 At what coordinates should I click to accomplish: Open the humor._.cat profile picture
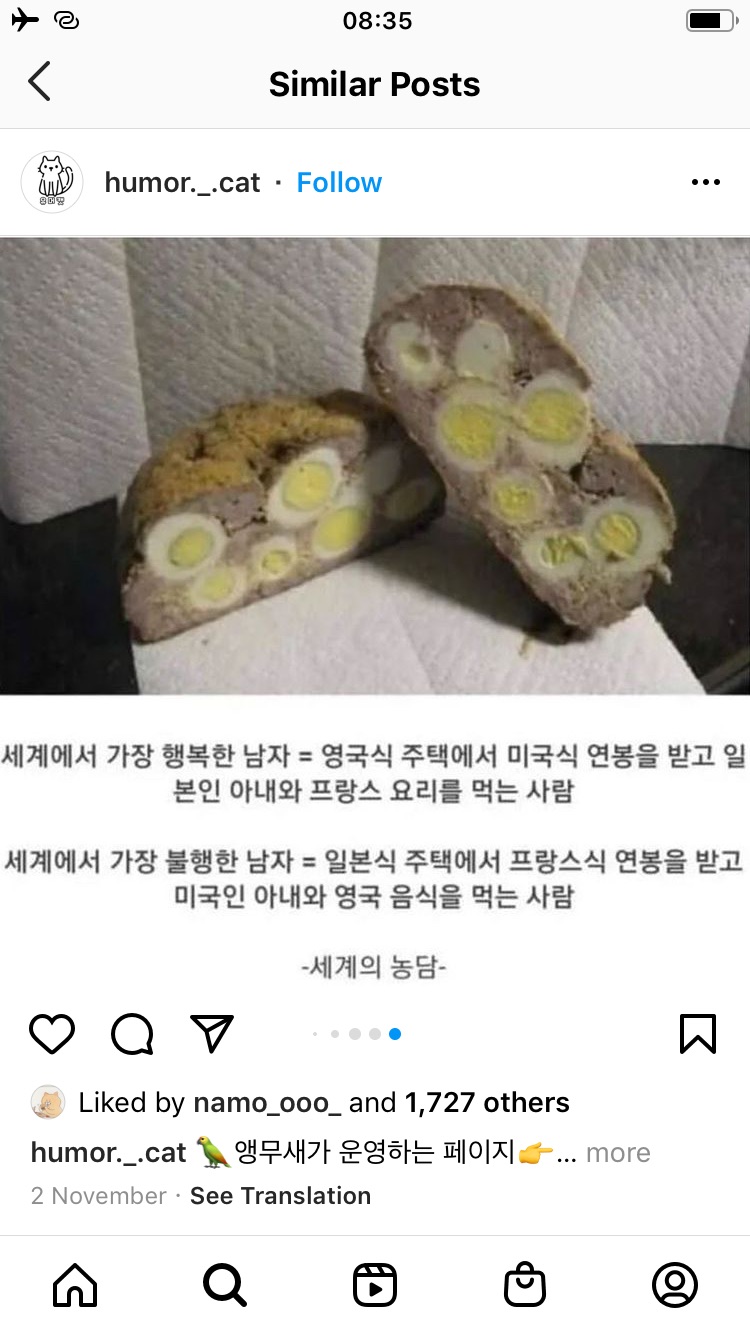tap(52, 182)
